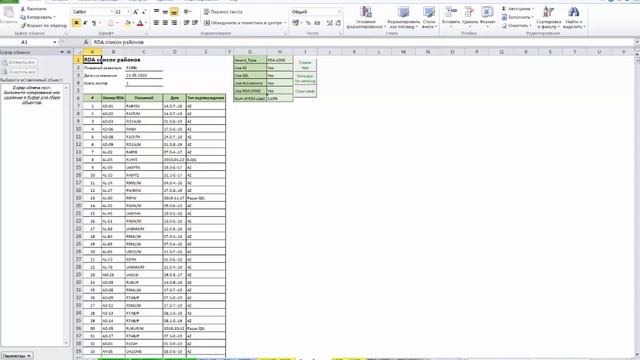The image size is (640, 360).
Task: Open Conditional Formatting menu
Action: click(366, 18)
